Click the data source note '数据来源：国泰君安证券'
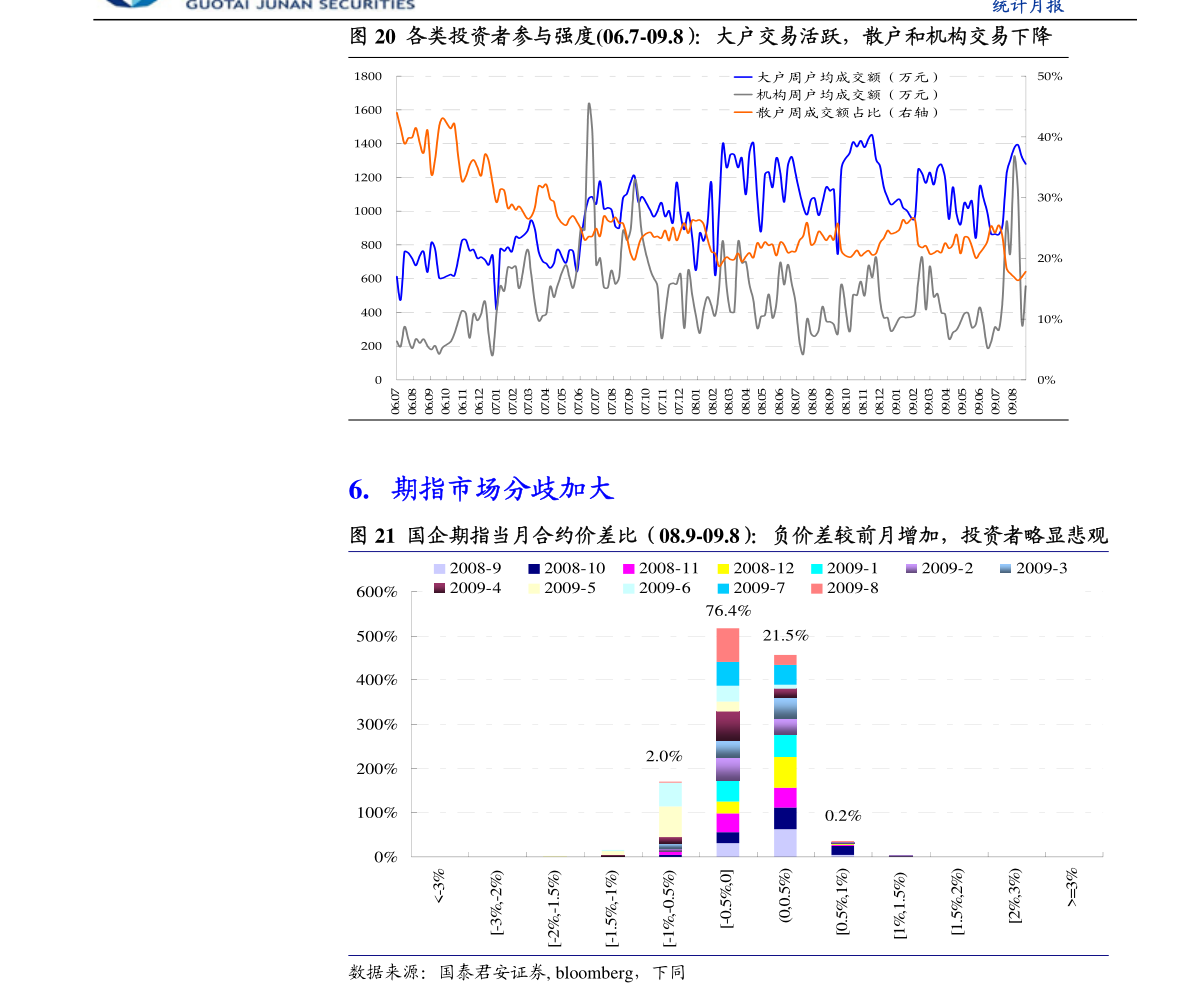 tap(448, 972)
